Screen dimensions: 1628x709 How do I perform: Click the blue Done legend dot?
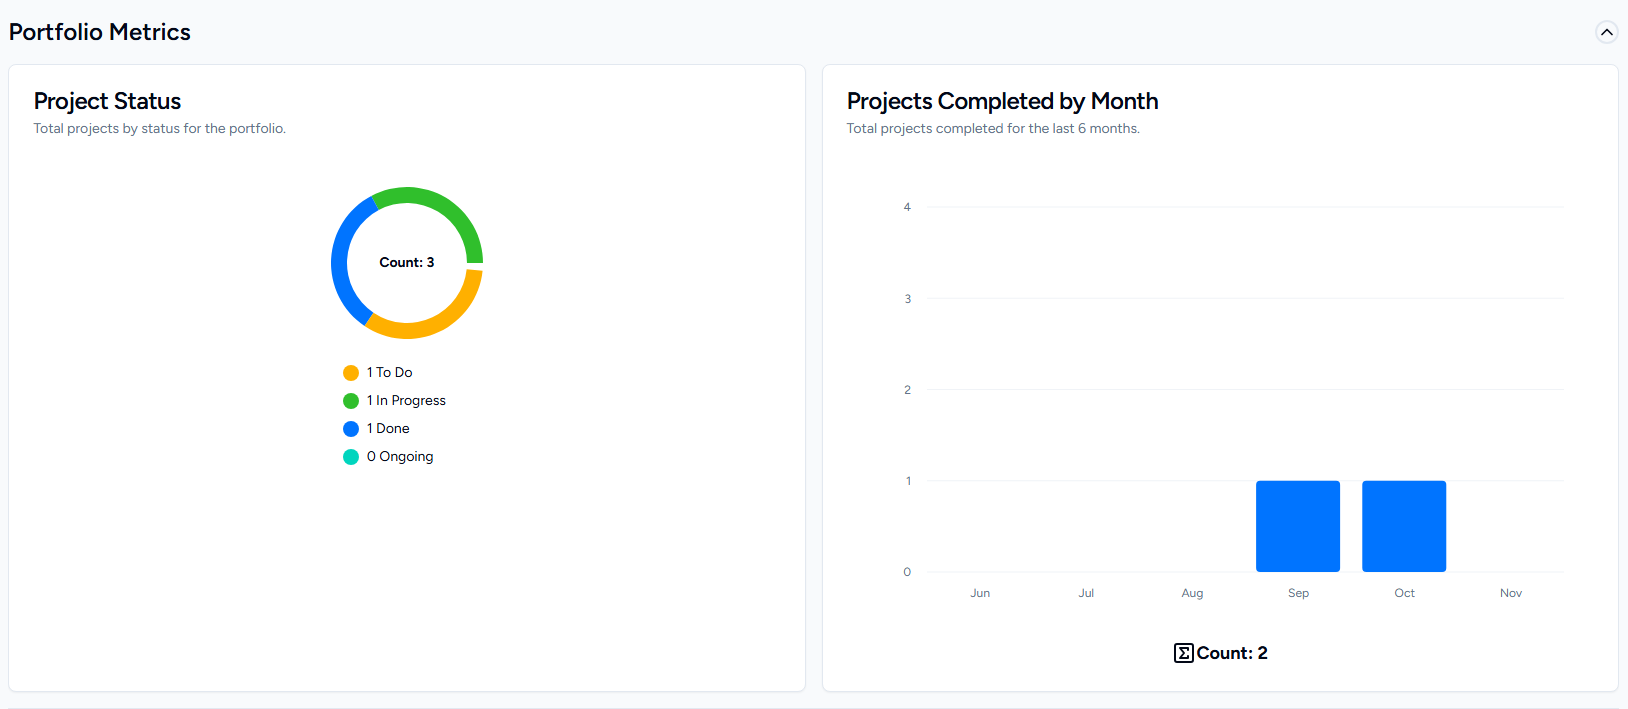click(x=351, y=429)
